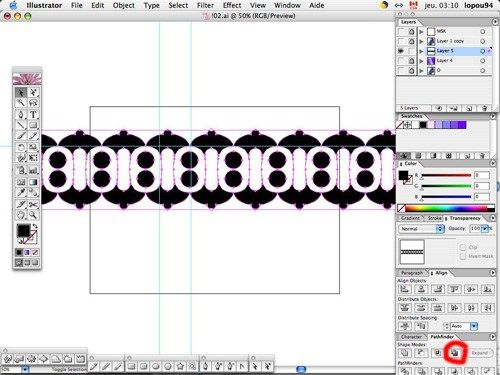Pick the black swatch in Swatches panel
Image resolution: width=500 pixels, height=375 pixels.
coord(423,125)
